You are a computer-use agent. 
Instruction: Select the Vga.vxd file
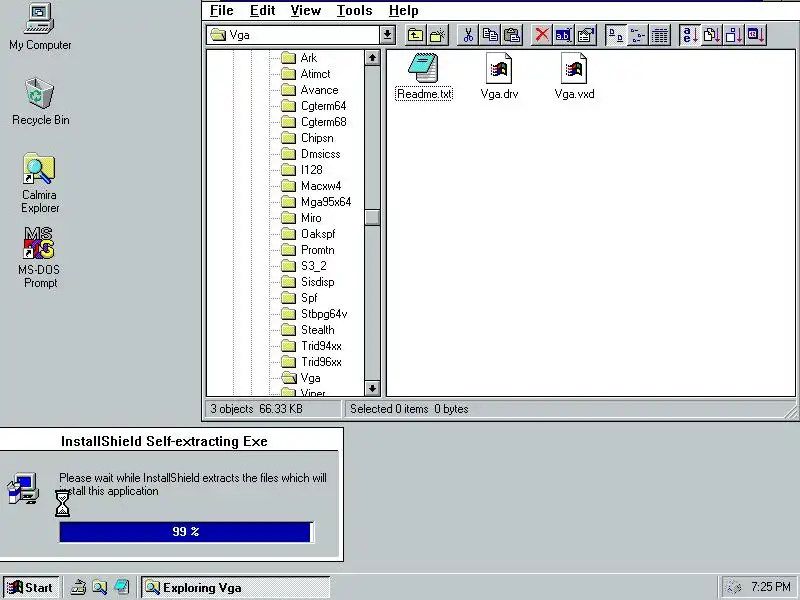click(574, 76)
